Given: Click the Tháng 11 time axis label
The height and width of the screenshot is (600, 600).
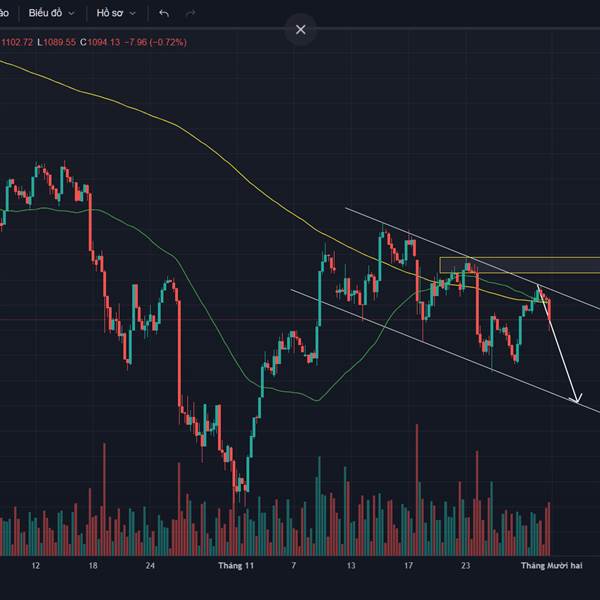Looking at the screenshot, I should (x=236, y=565).
